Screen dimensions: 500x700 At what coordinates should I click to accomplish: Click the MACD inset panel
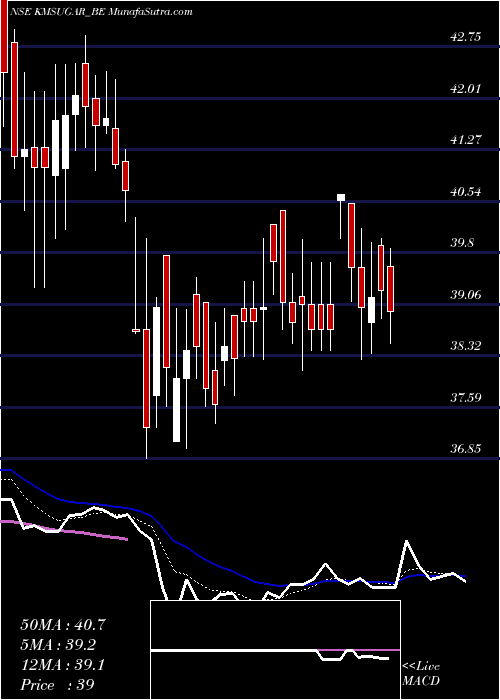click(275, 650)
